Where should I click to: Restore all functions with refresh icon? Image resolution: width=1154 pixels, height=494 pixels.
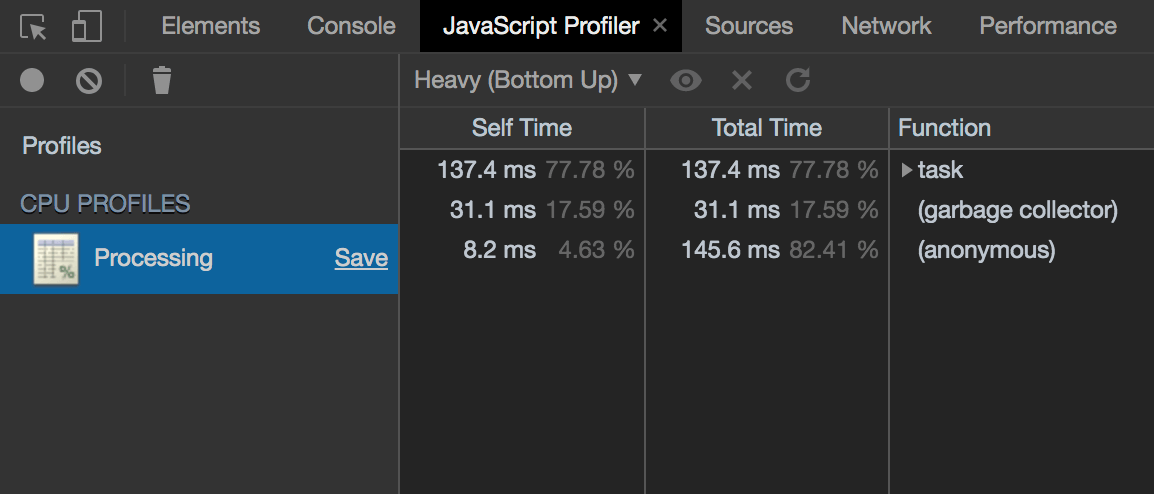(797, 80)
